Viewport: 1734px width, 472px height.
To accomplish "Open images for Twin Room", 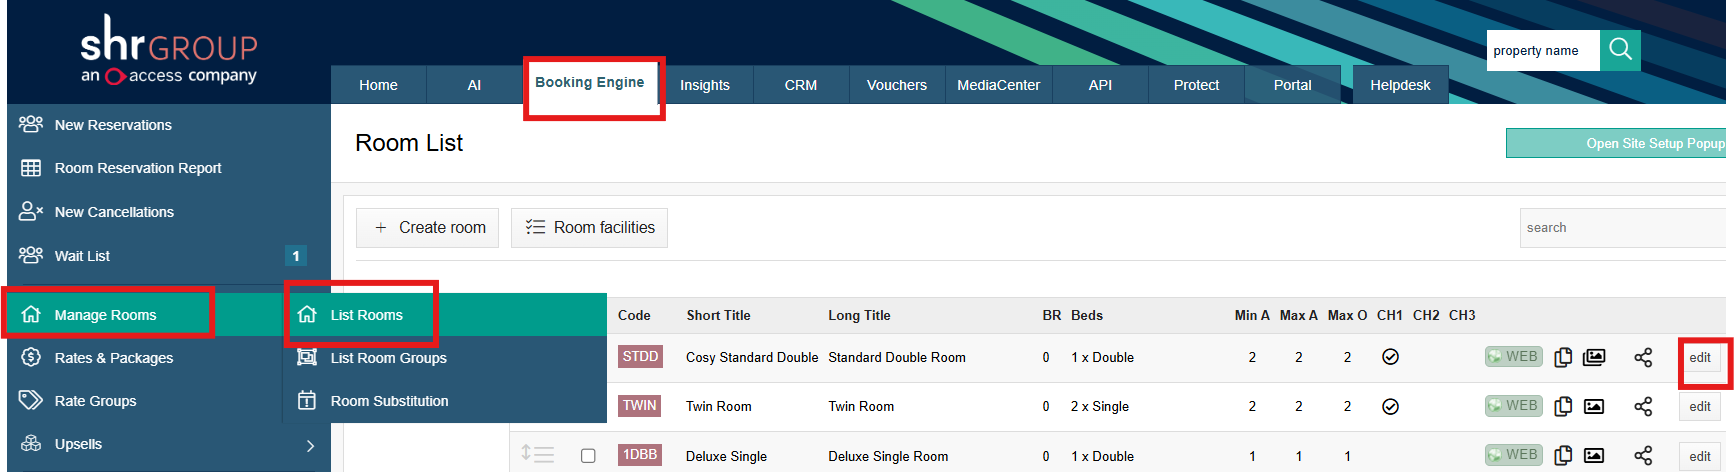I will pyautogui.click(x=1594, y=406).
